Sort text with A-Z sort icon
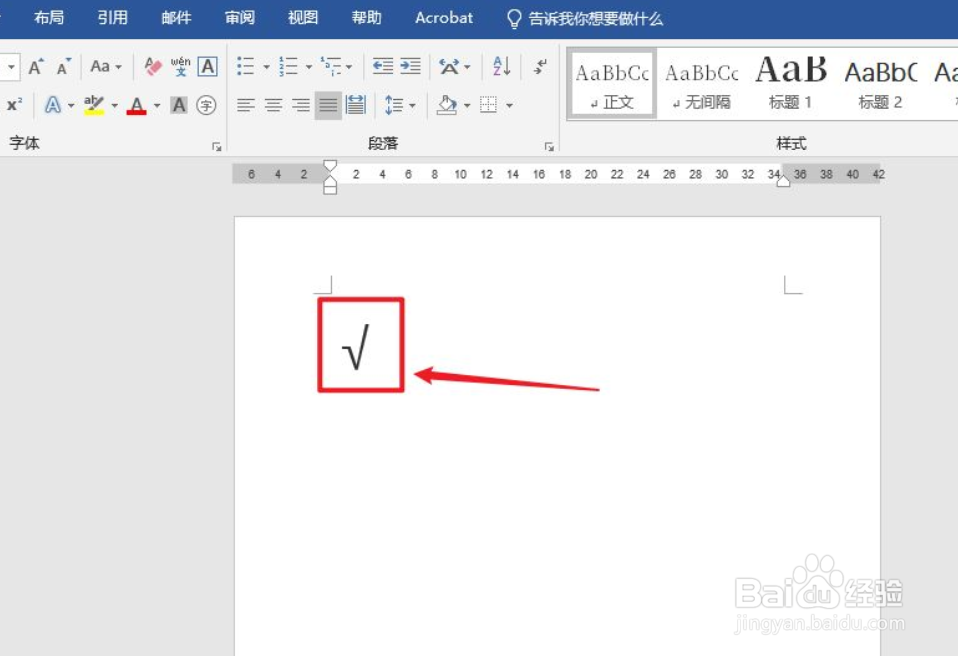 coord(501,66)
